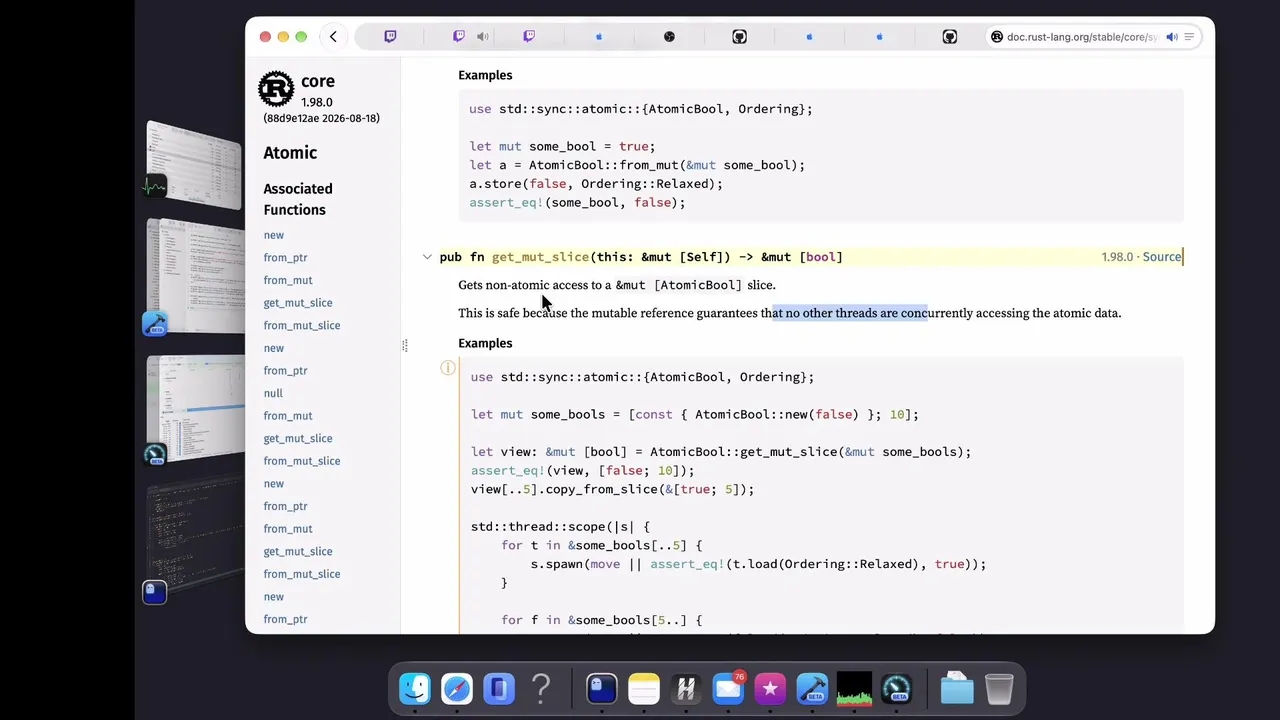Open Associated Functions section link

[x=298, y=199]
